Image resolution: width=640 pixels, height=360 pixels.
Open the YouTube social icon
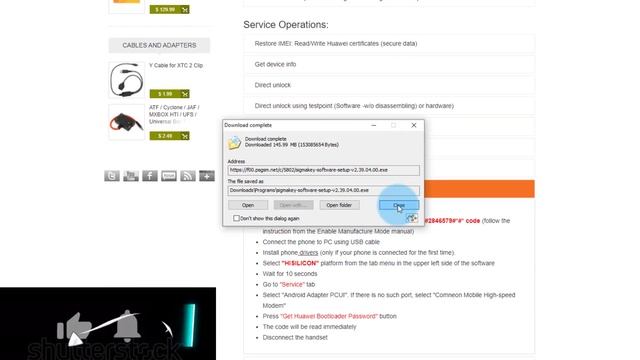(131, 176)
